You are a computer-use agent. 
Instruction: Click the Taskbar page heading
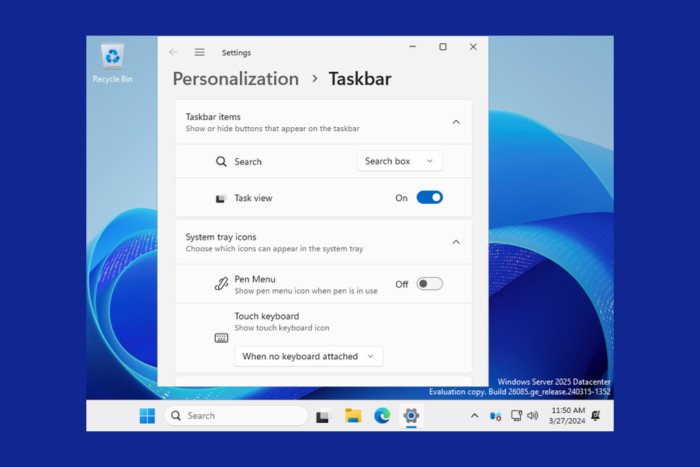tap(360, 79)
